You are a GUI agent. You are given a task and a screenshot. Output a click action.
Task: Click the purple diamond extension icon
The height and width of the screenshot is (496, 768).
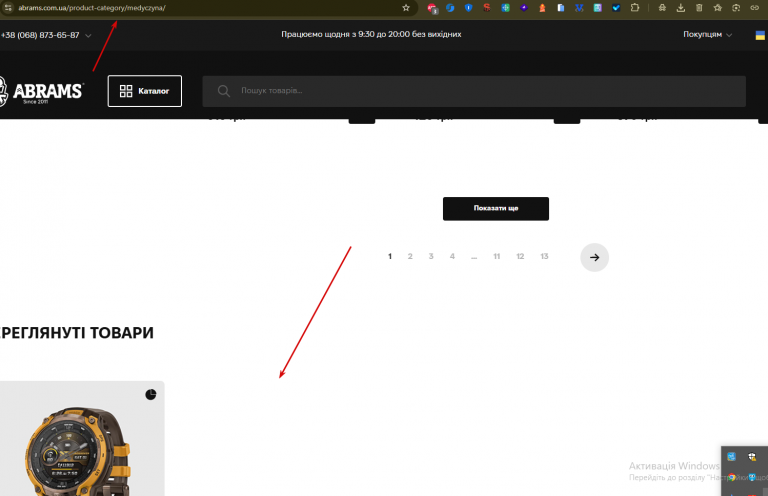click(x=524, y=8)
